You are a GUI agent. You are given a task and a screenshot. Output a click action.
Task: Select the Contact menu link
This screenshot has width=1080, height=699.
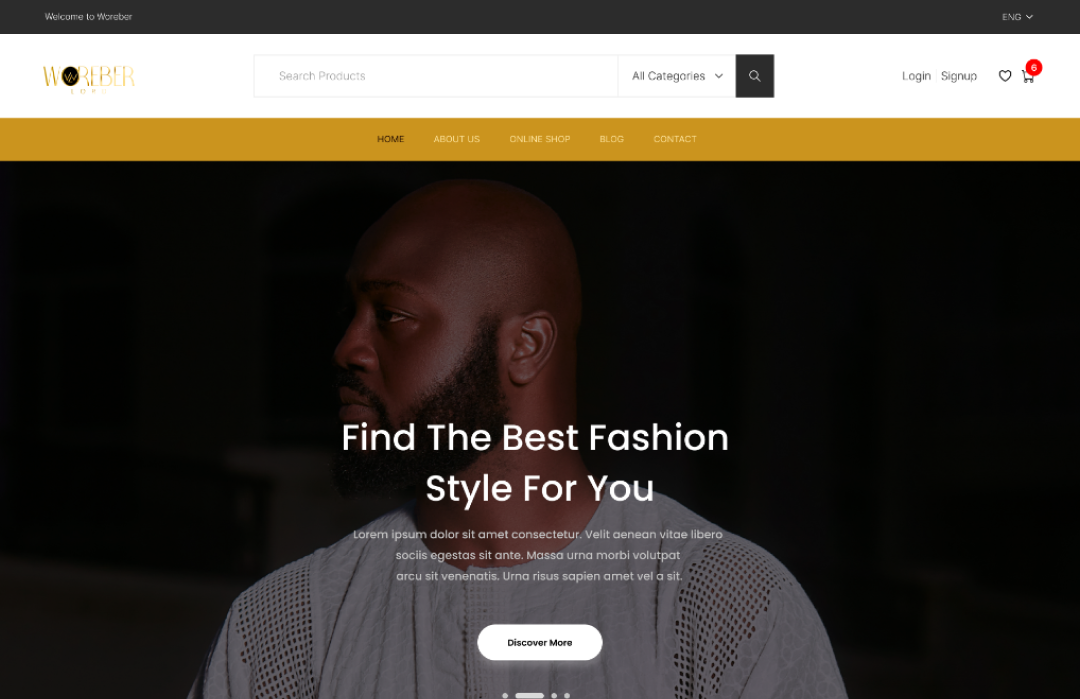(675, 139)
